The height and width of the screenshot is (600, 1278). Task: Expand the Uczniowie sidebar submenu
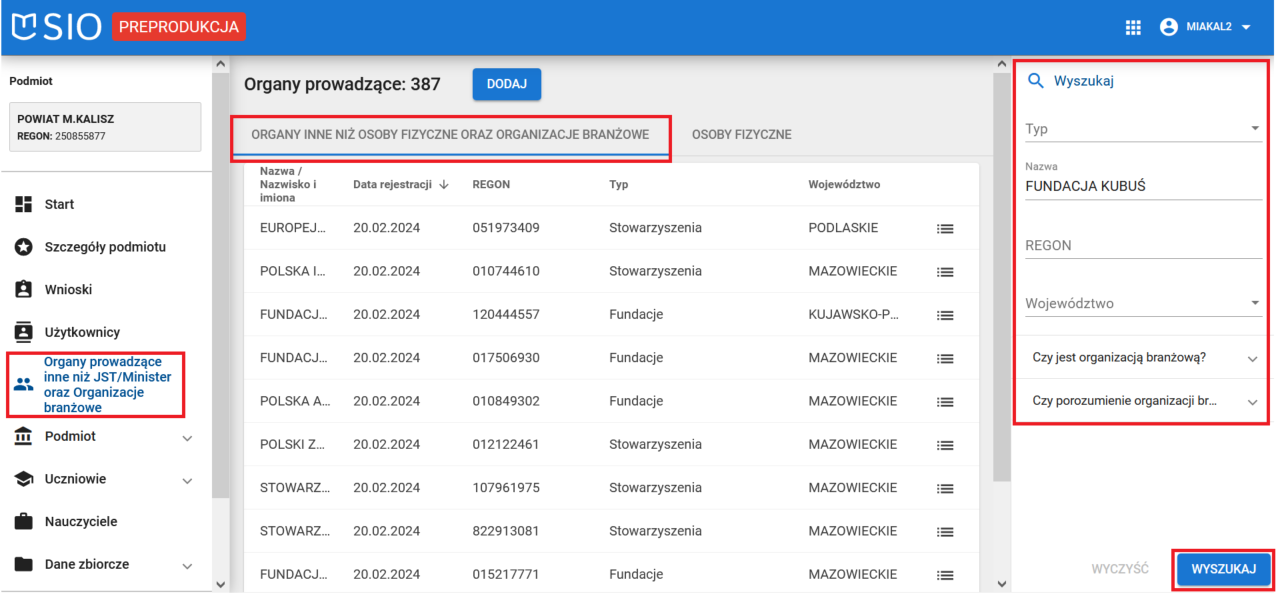187,480
